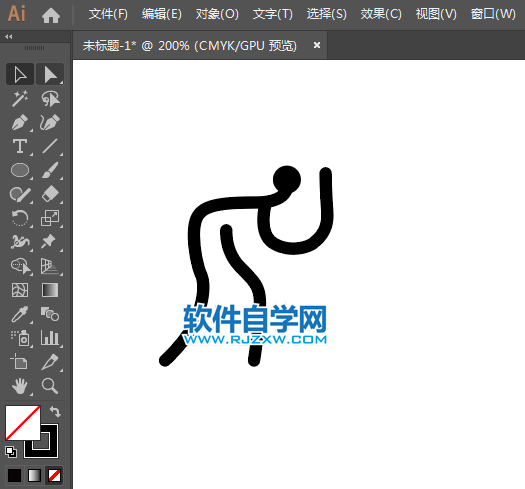This screenshot has width=525, height=489.
Task: Reset to default fill and stroke
Action: pos(11,452)
